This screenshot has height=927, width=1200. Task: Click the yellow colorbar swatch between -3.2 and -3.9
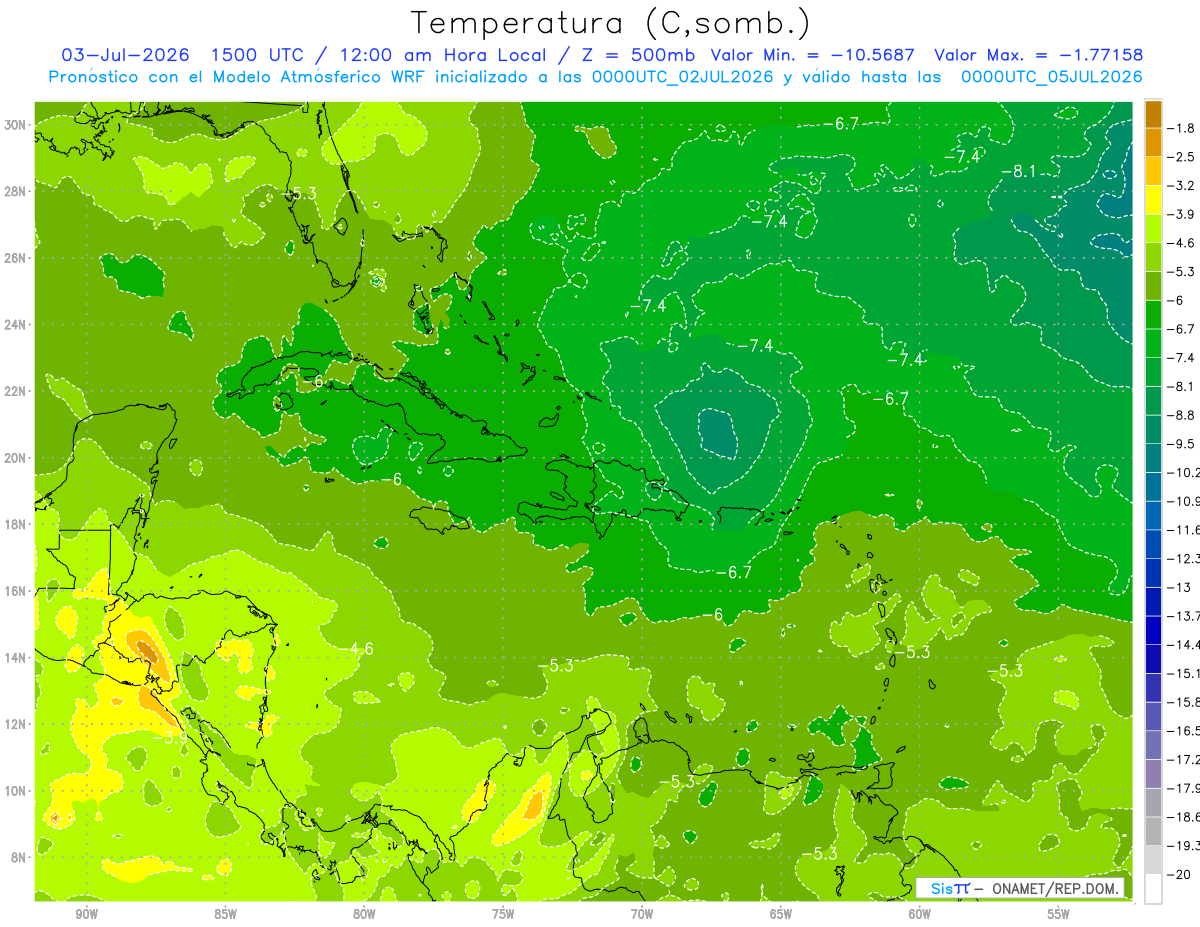click(x=1153, y=200)
